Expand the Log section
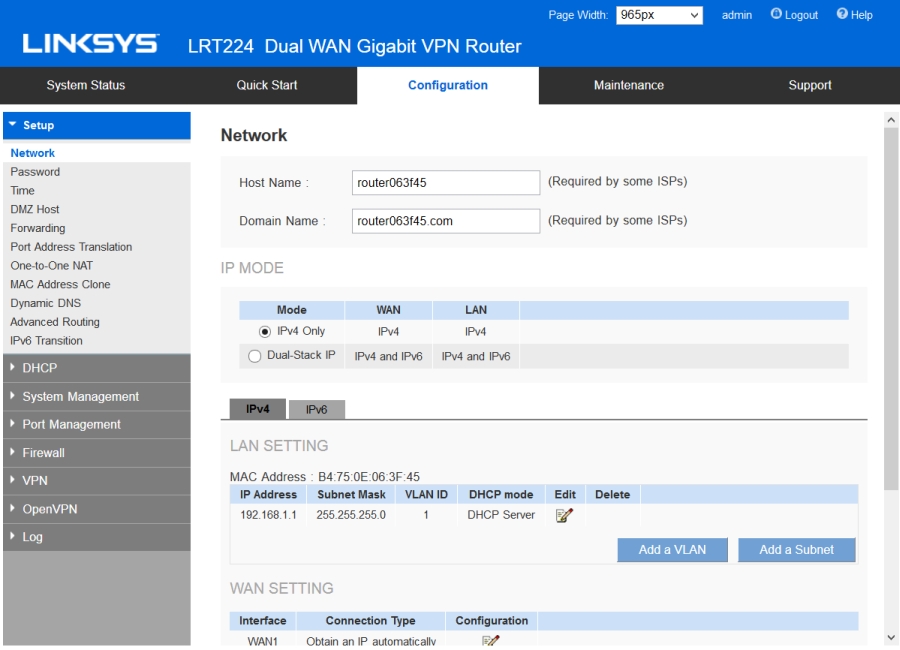 96,537
